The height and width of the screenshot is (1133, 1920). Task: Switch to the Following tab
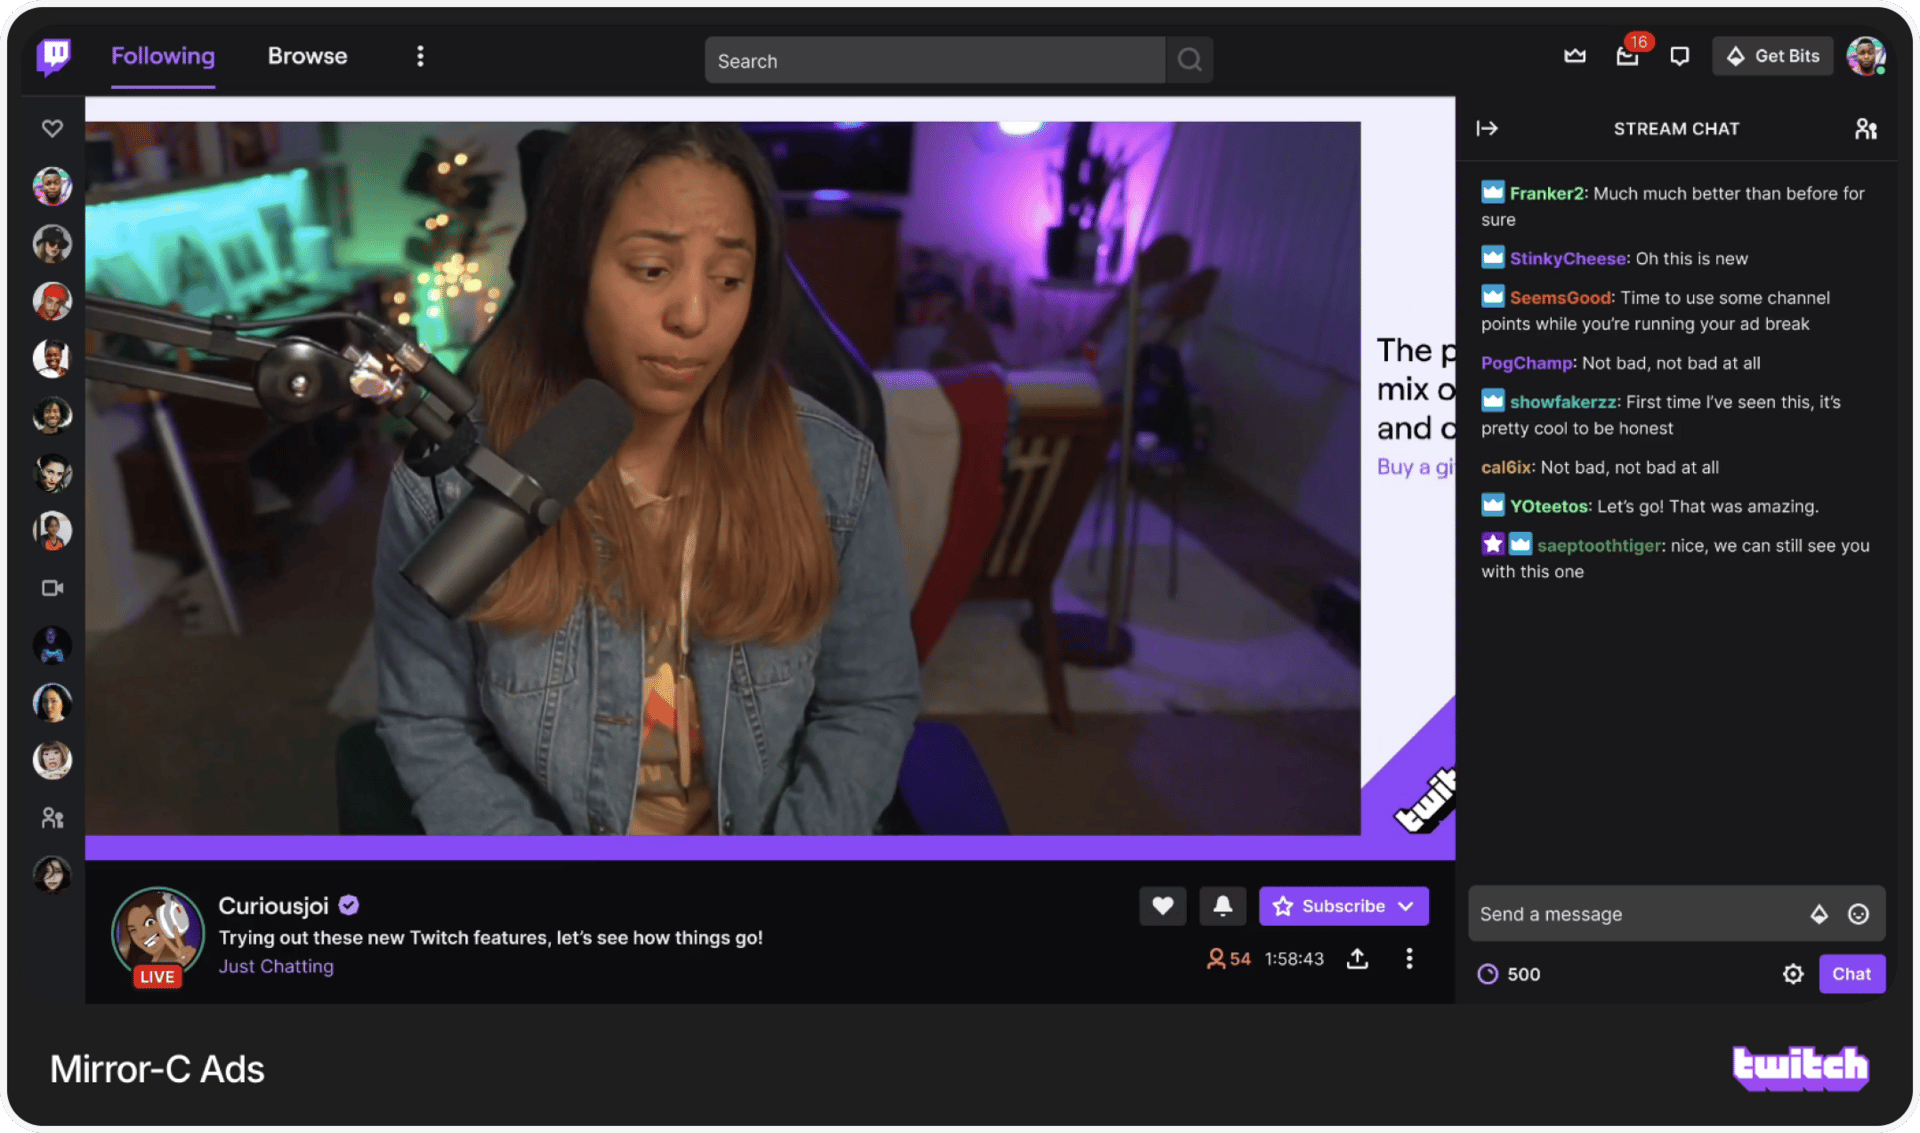pyautogui.click(x=163, y=56)
